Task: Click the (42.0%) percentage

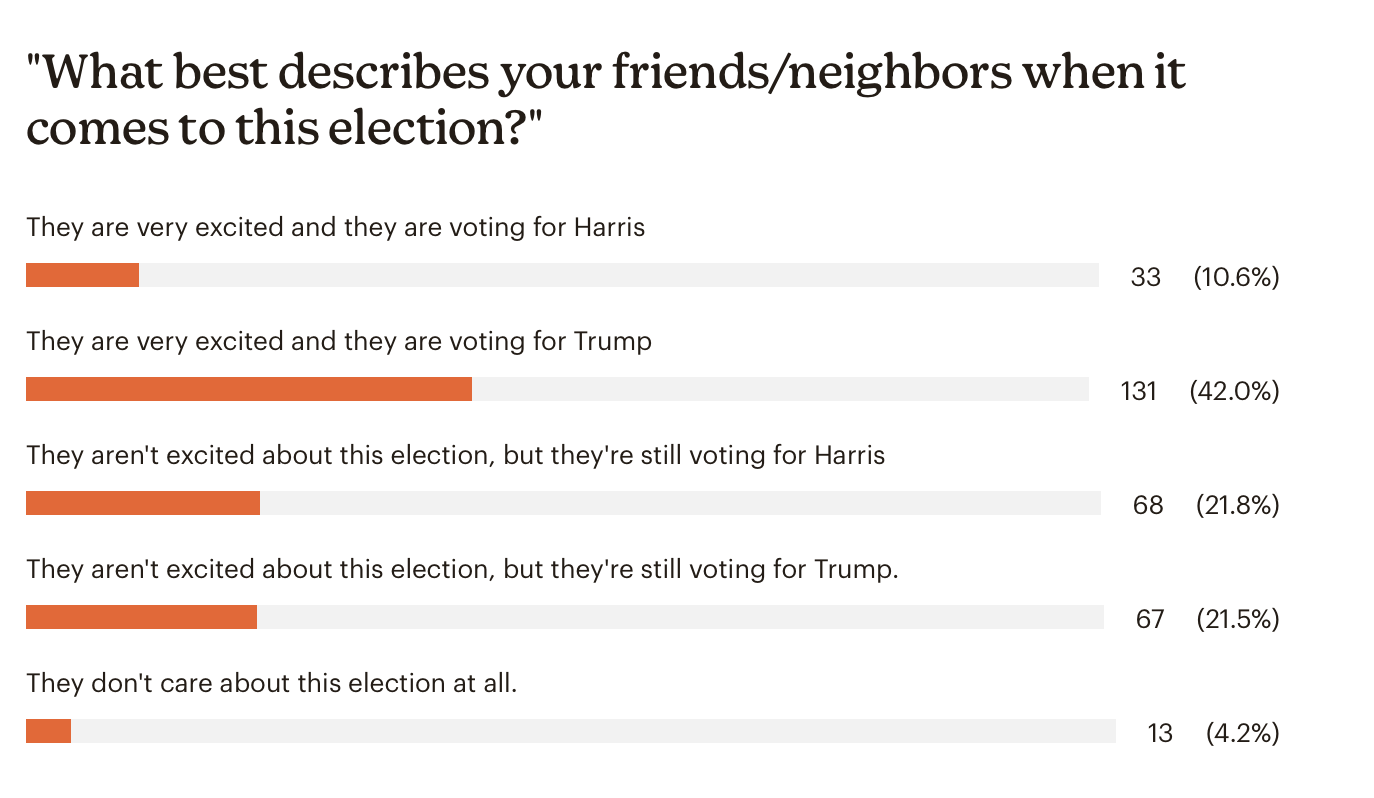Action: click(1234, 391)
